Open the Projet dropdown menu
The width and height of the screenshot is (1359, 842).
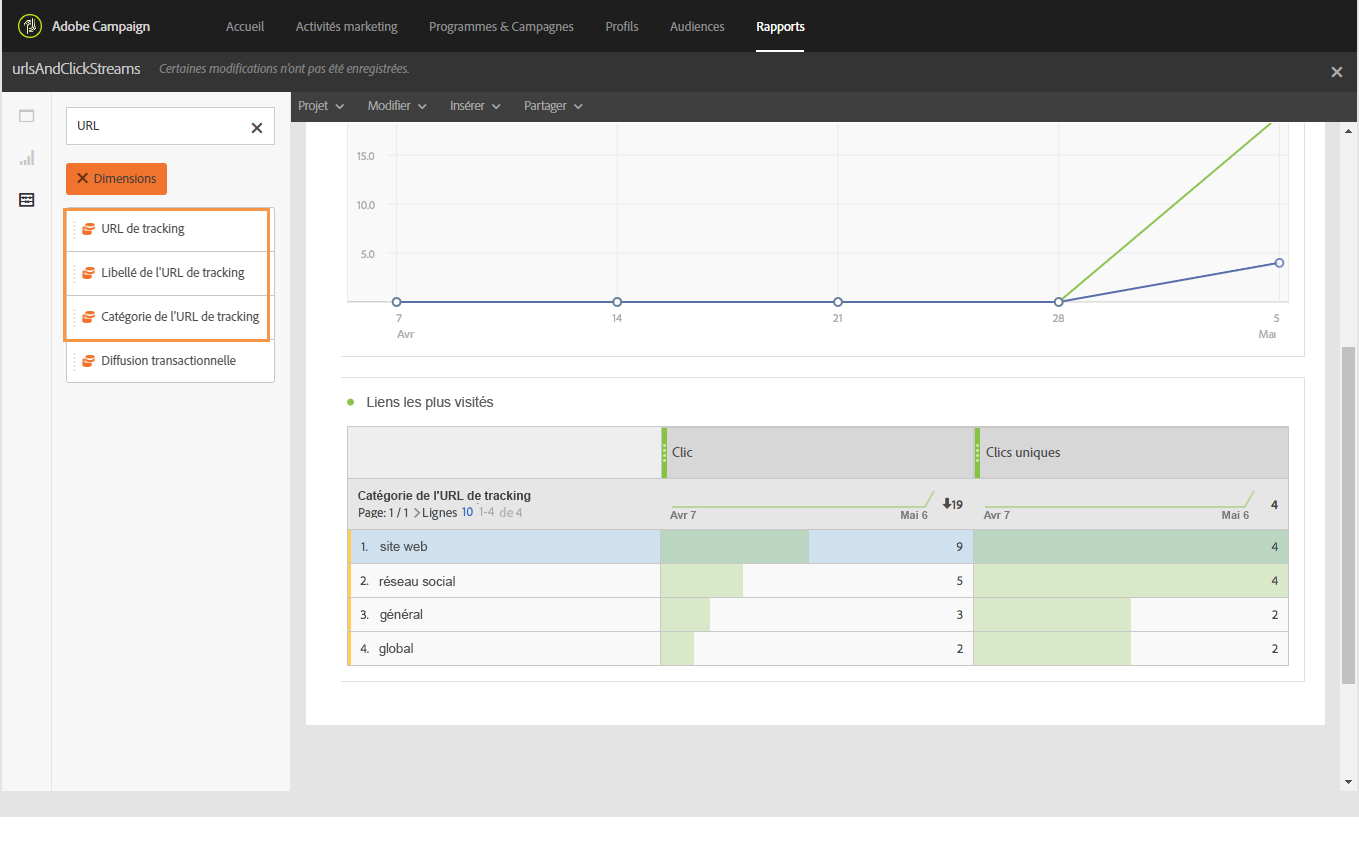point(321,106)
